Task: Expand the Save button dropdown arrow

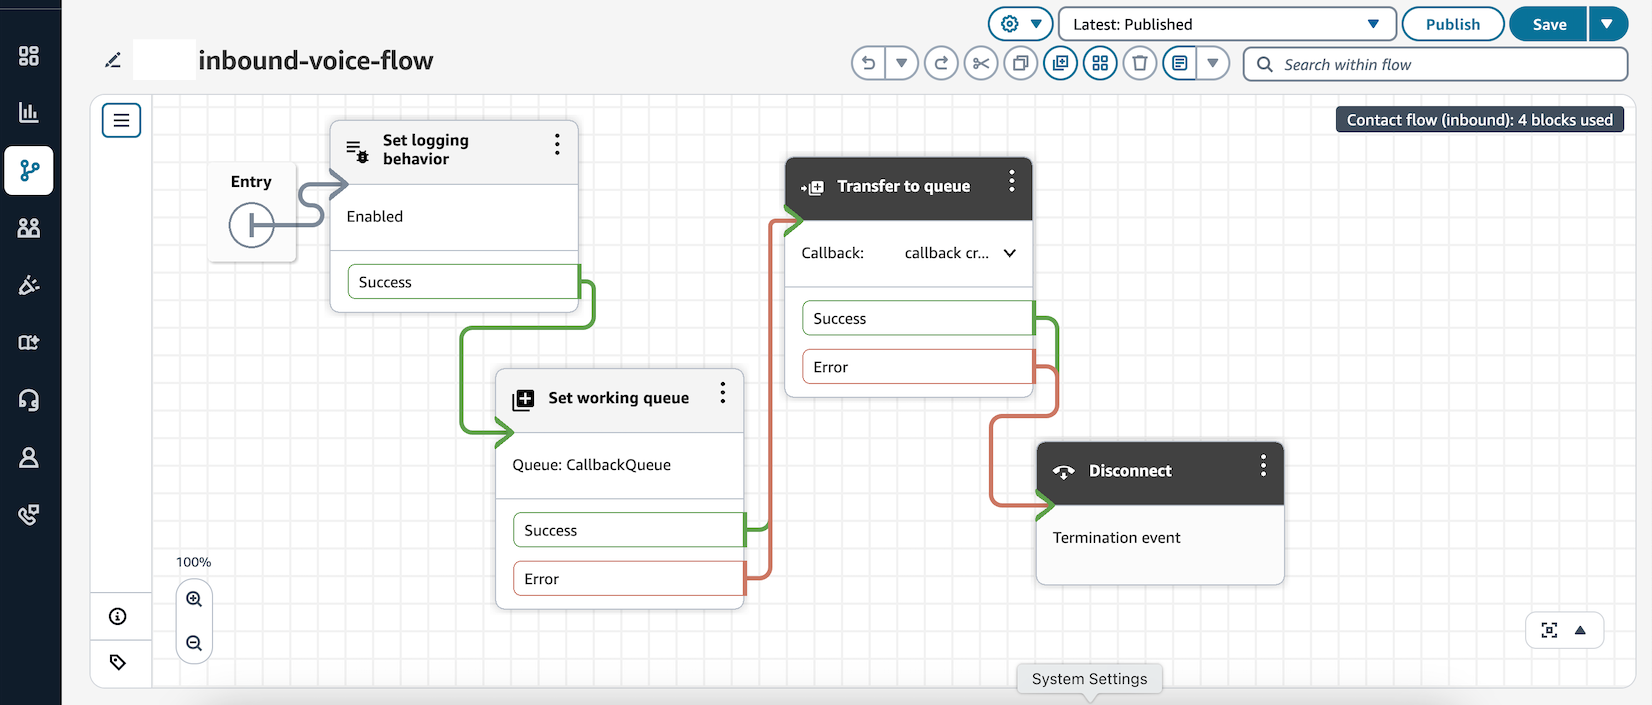Action: (1608, 24)
